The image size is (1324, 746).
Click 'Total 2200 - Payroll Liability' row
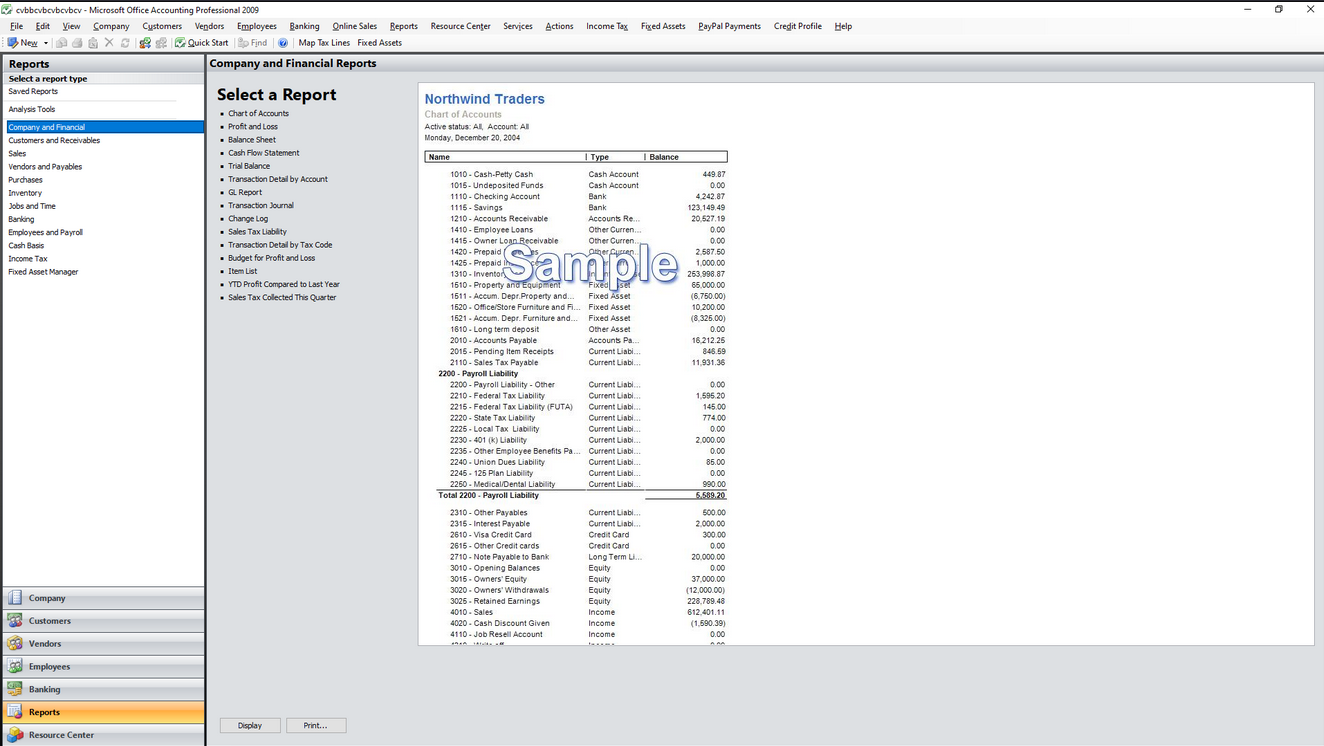click(x=582, y=495)
